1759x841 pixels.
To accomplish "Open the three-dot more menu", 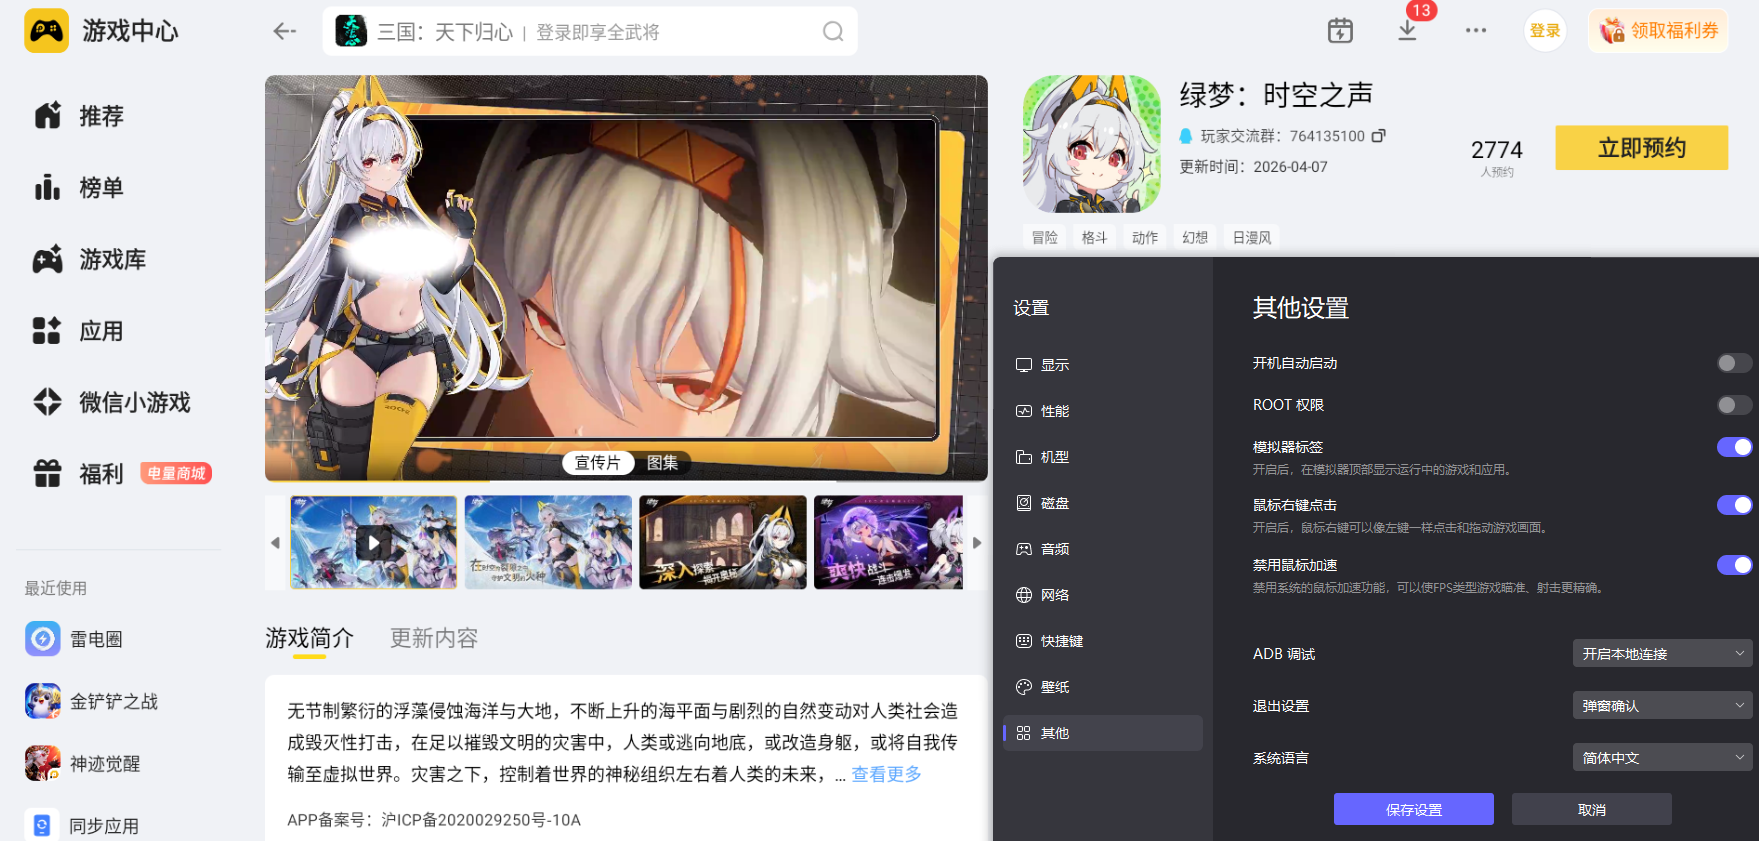I will tap(1476, 31).
